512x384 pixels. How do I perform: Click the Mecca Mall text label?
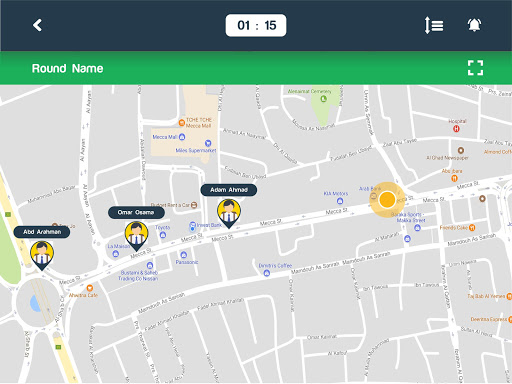tap(164, 137)
